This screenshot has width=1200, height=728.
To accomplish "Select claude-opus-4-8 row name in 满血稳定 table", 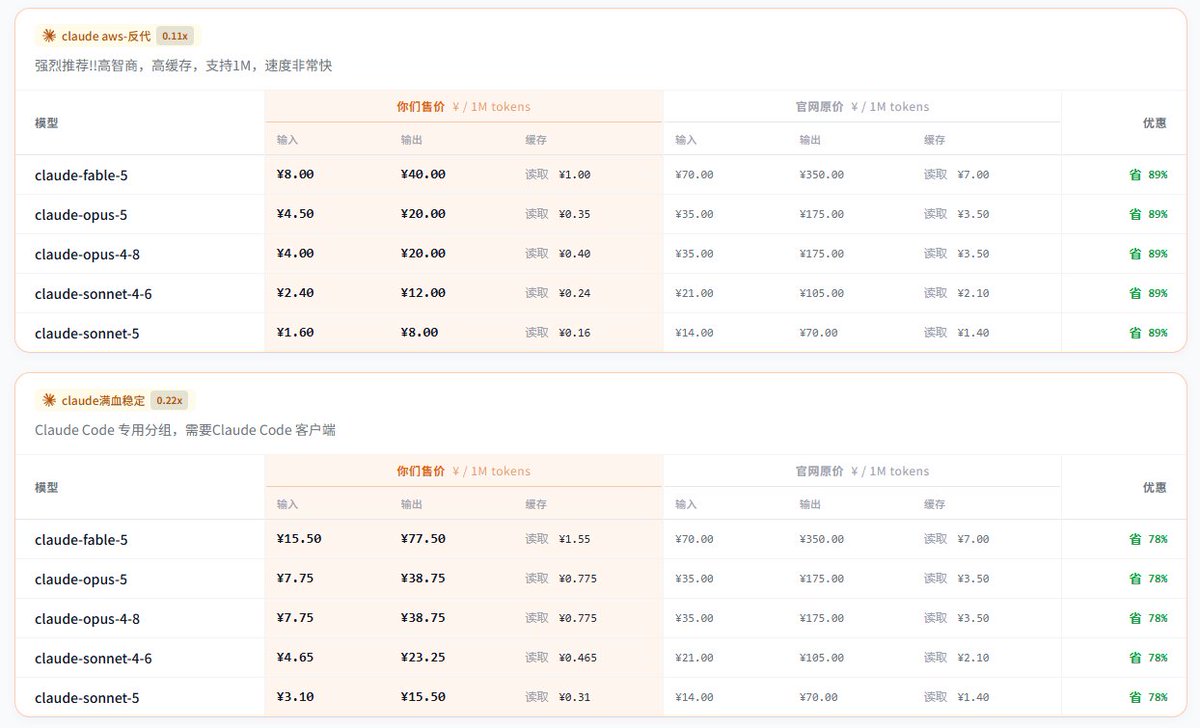I will coord(87,619).
